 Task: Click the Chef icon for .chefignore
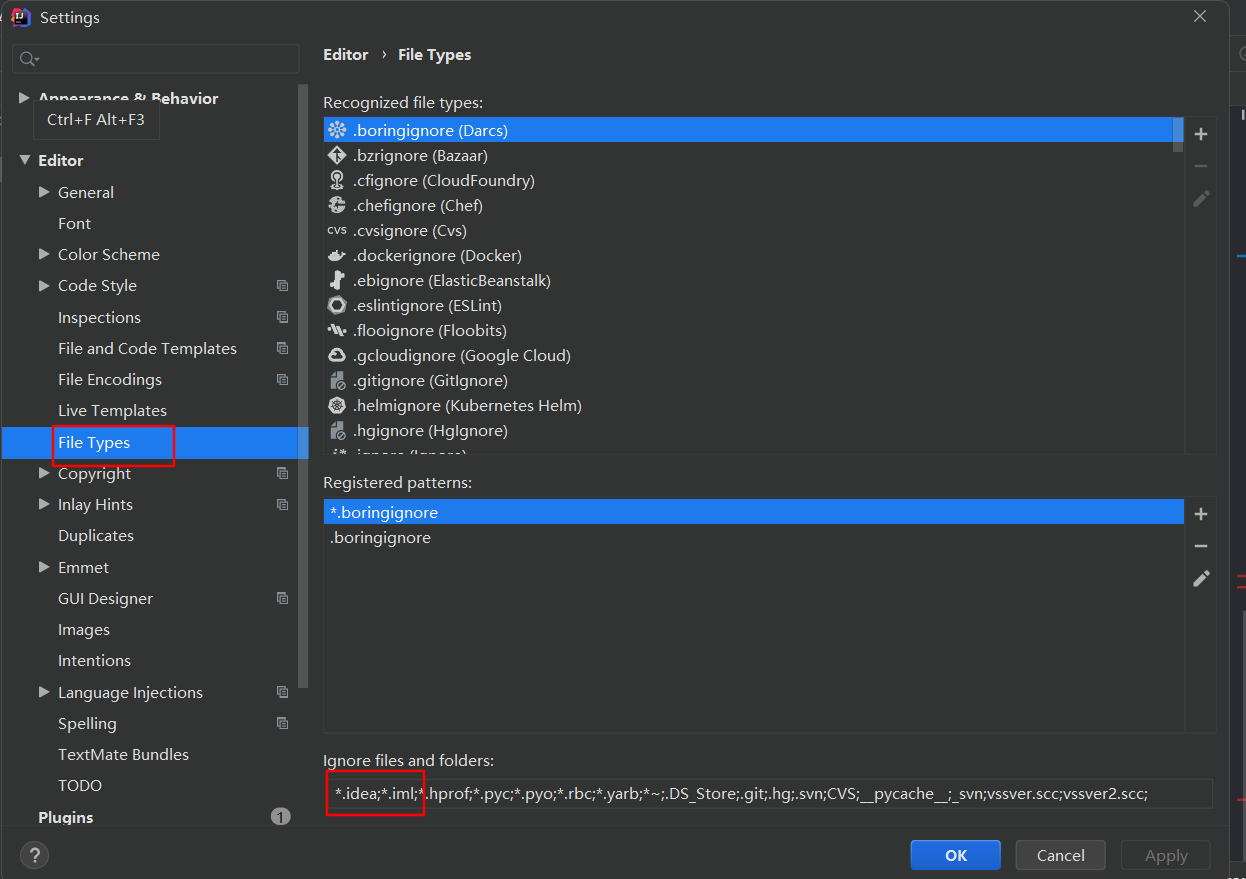click(337, 206)
